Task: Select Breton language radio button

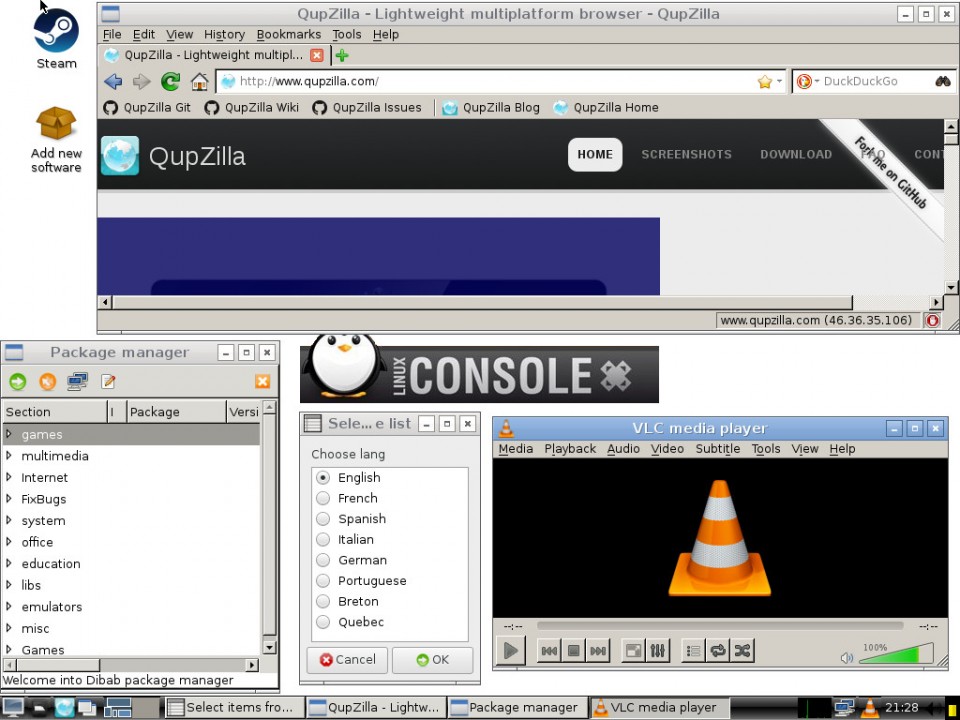Action: coord(323,601)
